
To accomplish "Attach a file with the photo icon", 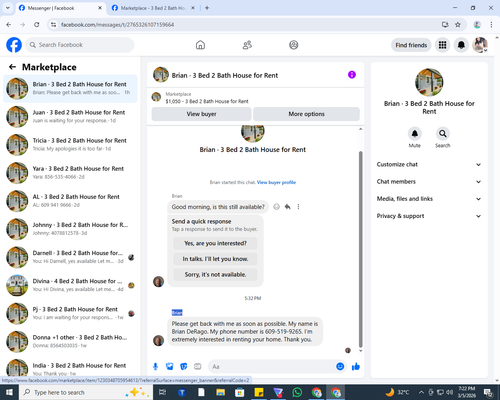I will 170,367.
